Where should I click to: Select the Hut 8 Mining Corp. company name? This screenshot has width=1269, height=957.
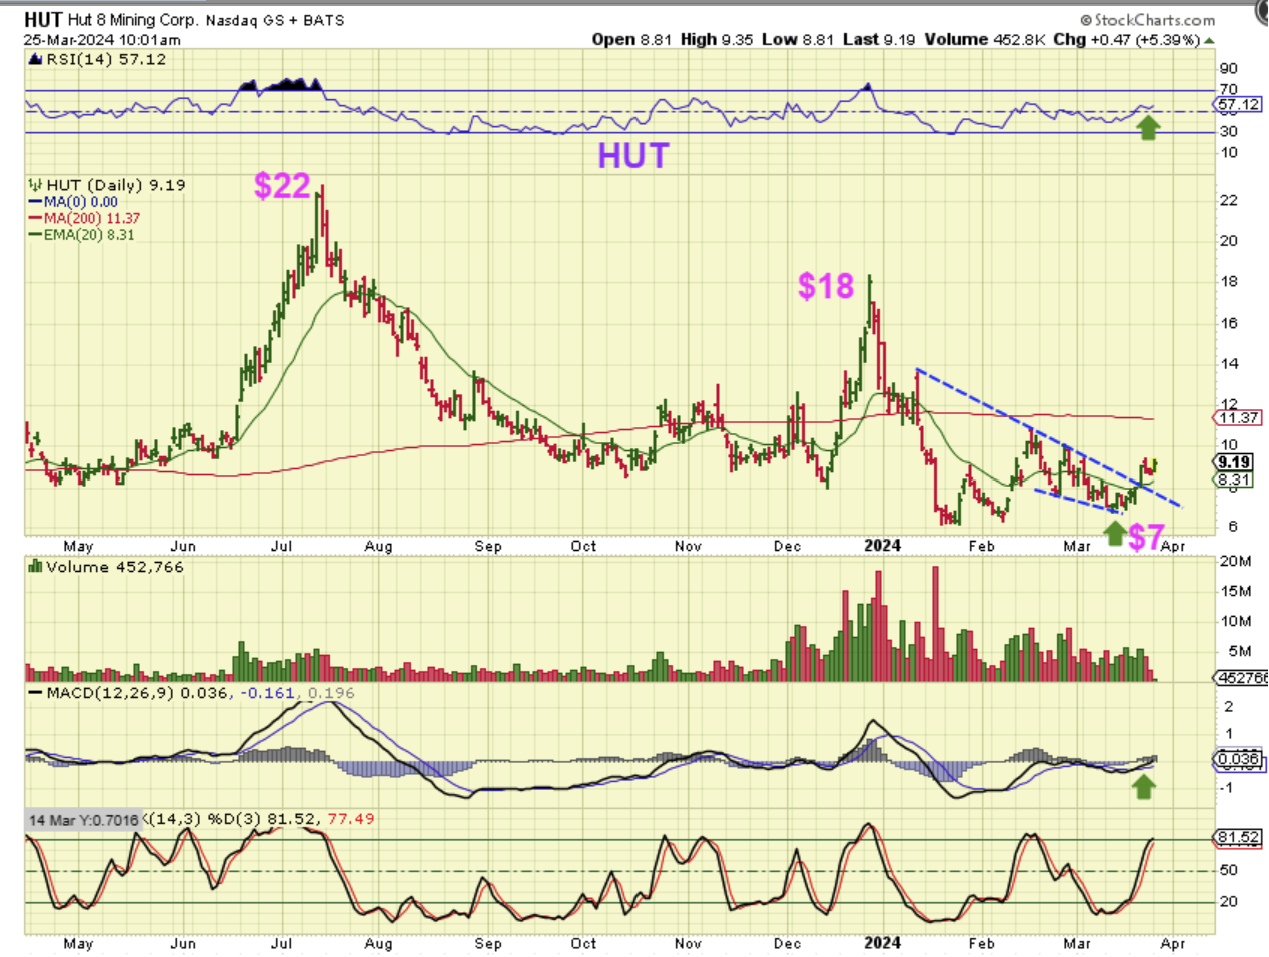134,20
